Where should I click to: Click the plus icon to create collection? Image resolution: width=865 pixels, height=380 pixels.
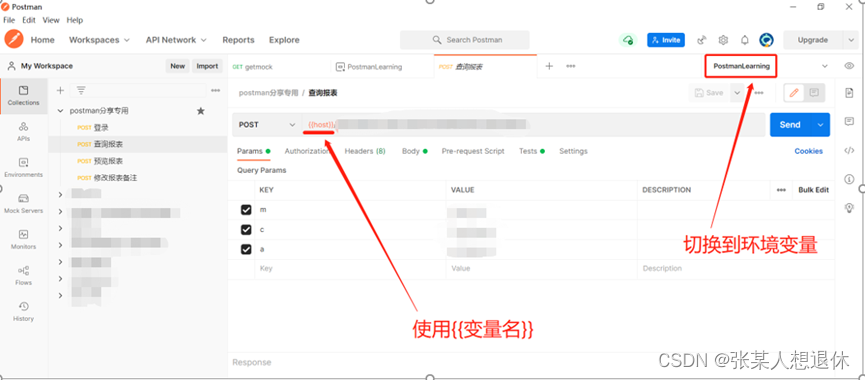(61, 90)
